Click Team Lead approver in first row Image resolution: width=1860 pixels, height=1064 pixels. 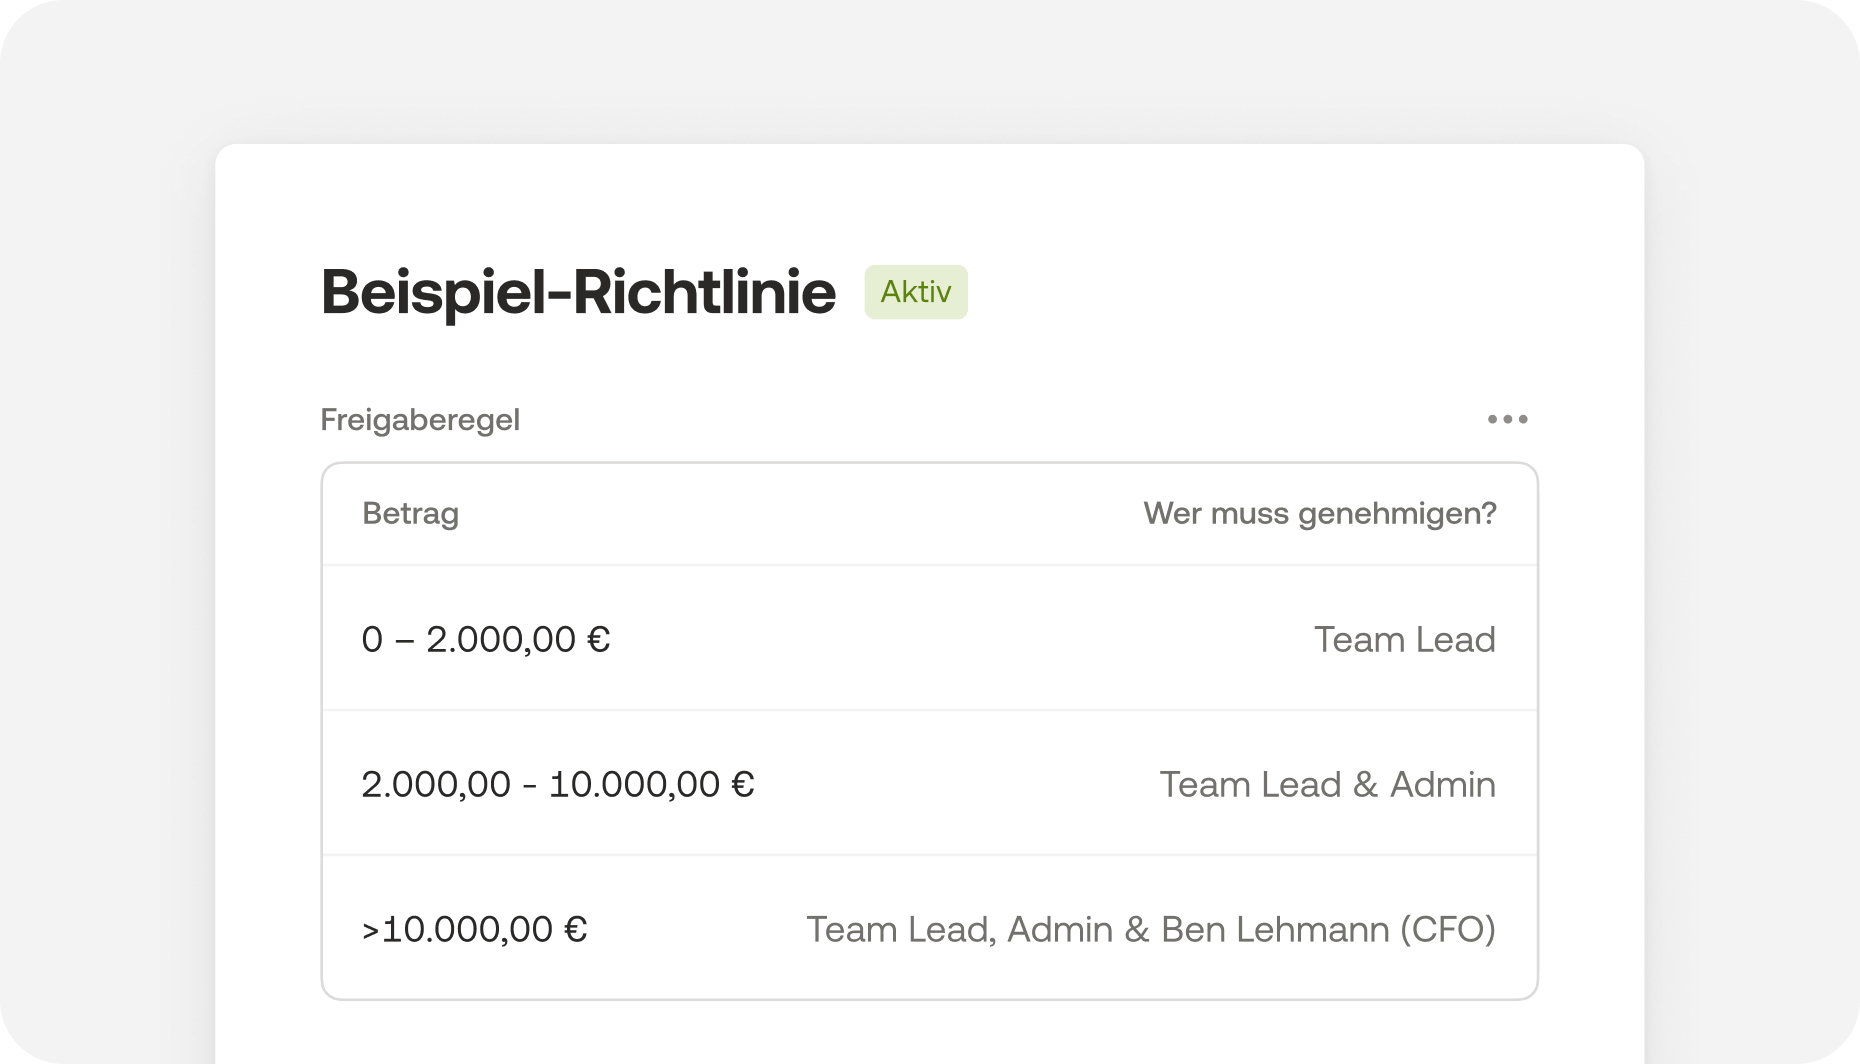coord(1404,640)
